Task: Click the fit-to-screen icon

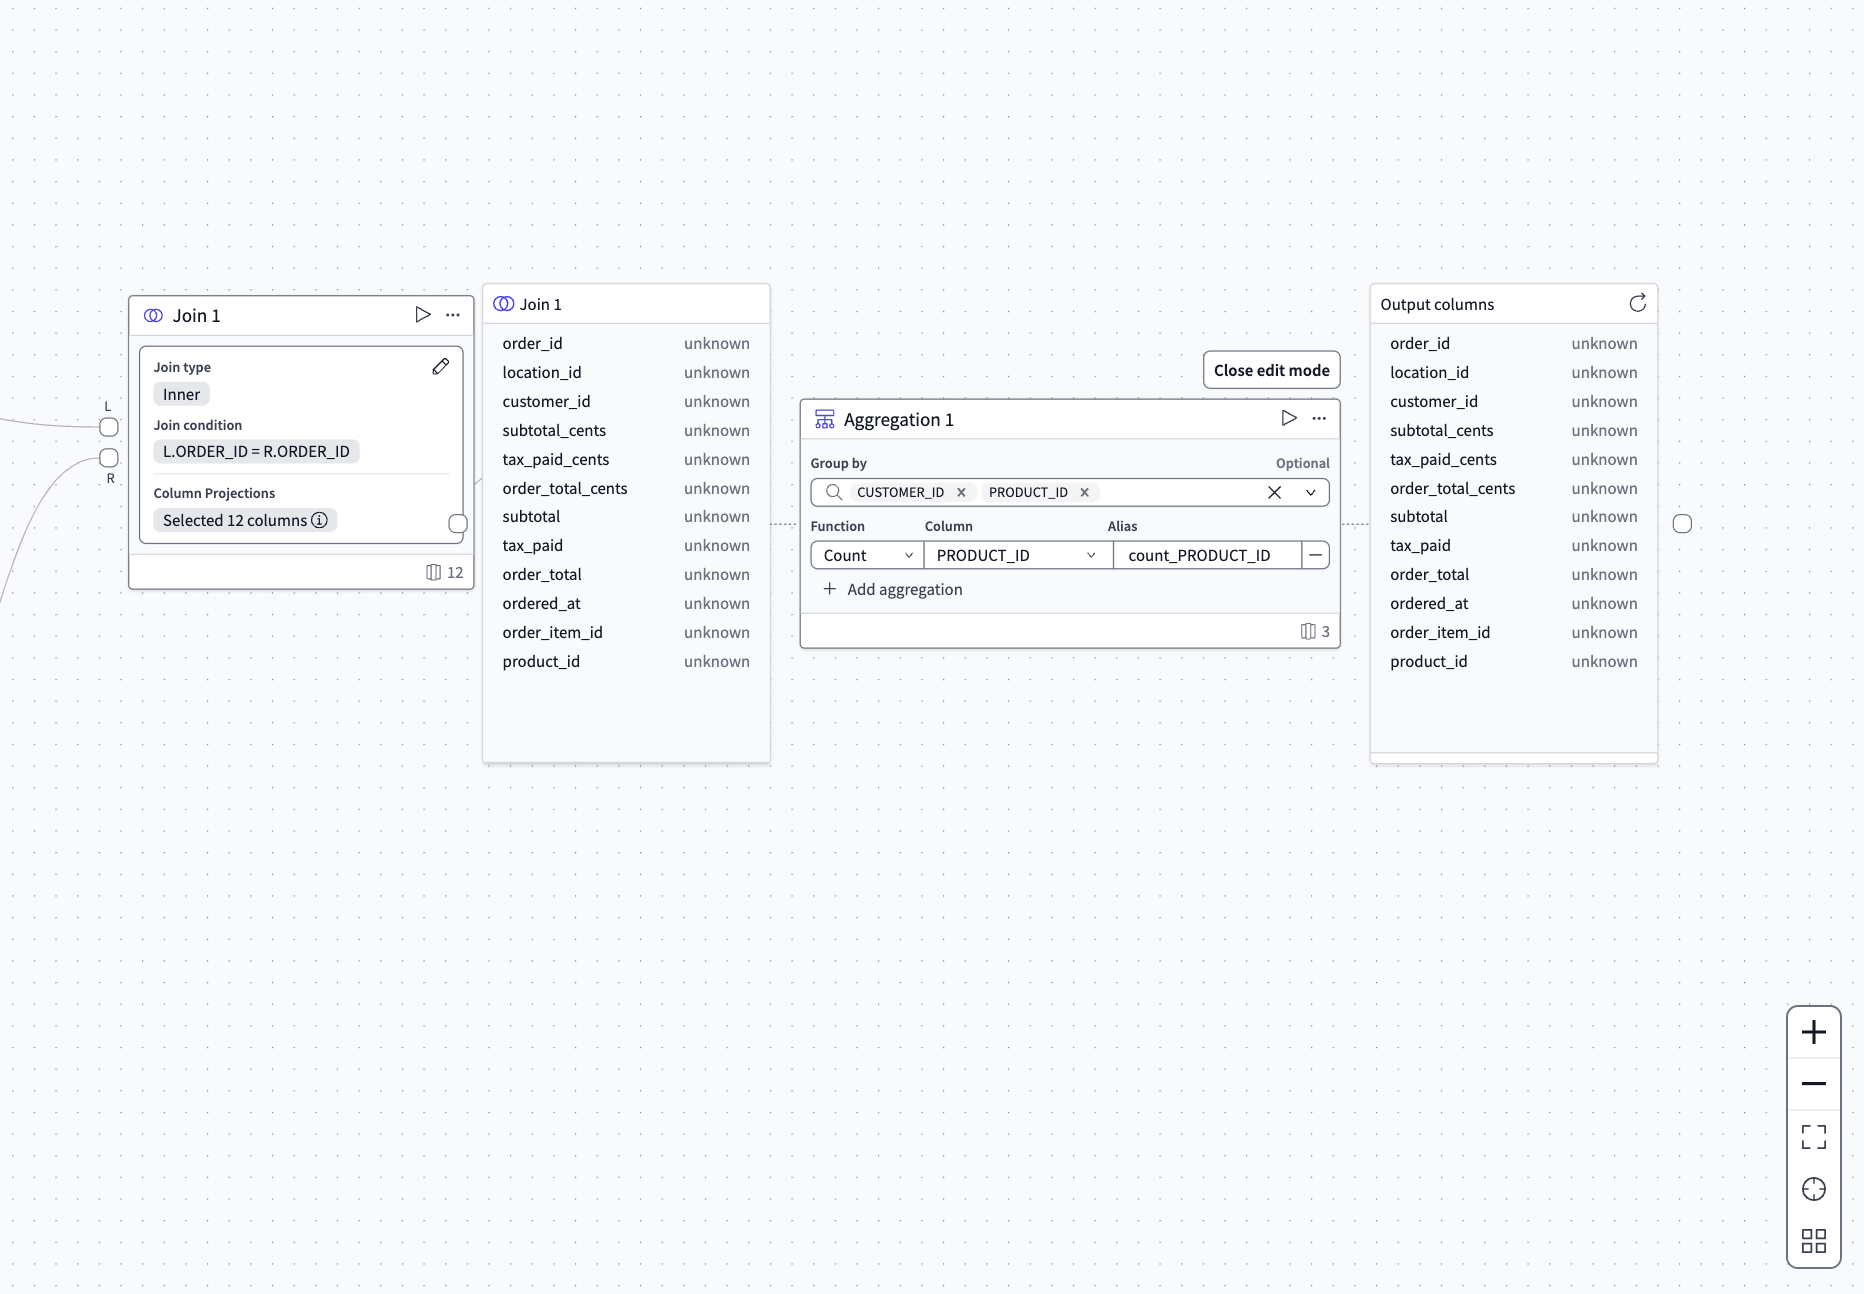Action: [x=1814, y=1137]
